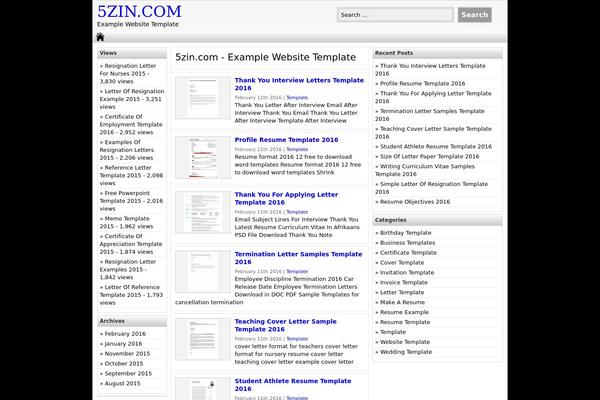Open Resume Example category
Viewport: 600px width, 400px height.
pyautogui.click(x=404, y=312)
